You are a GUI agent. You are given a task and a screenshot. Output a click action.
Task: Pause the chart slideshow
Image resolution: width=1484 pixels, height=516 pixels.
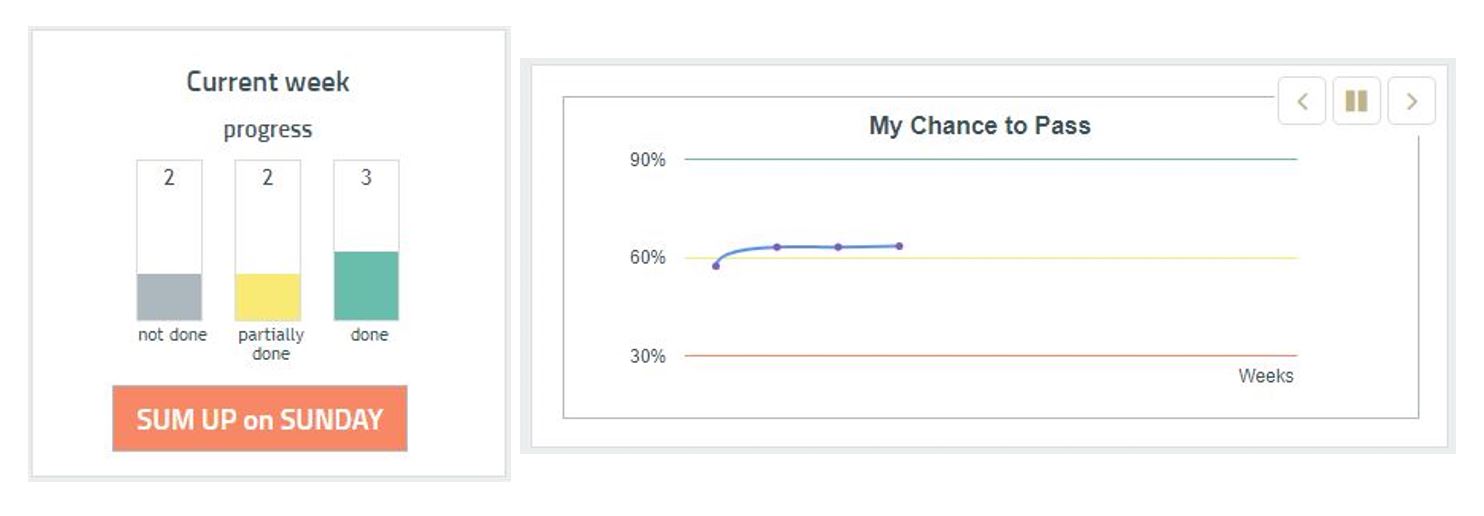(x=1356, y=101)
